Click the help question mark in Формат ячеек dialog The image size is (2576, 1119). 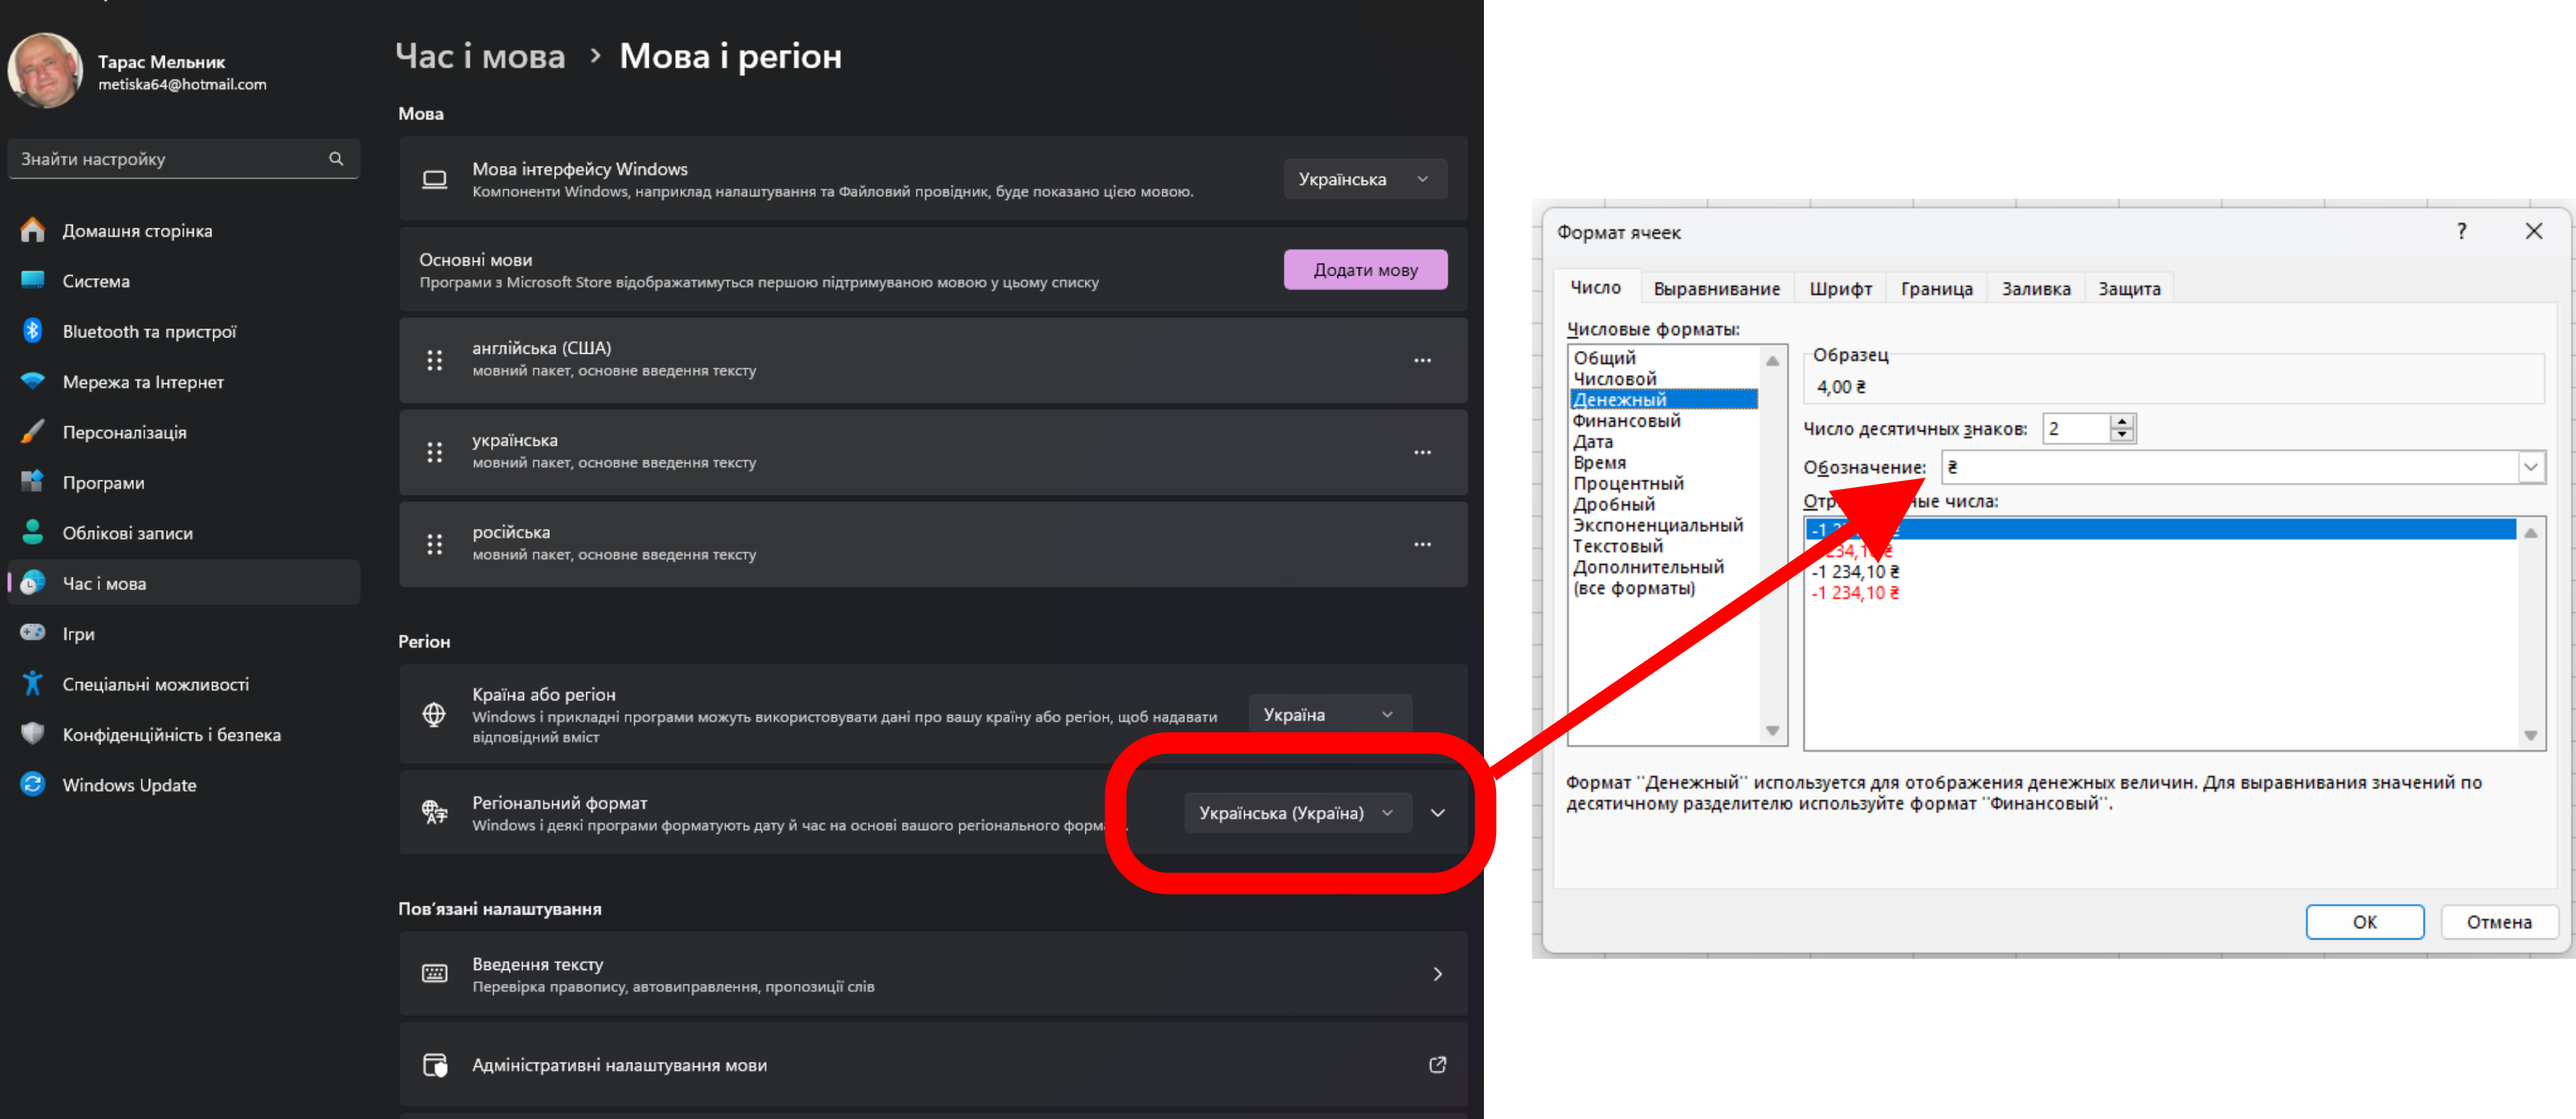2461,231
